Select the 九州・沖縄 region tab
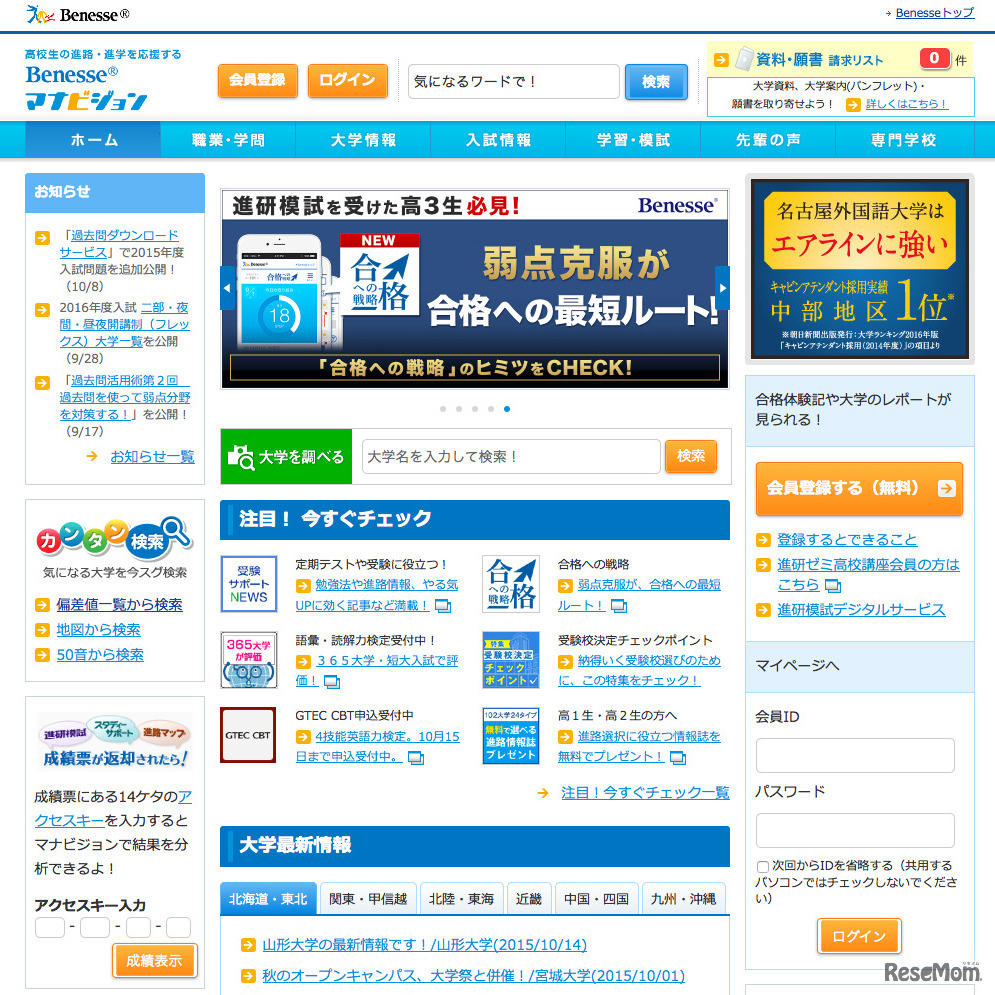This screenshot has width=995, height=995. point(683,899)
